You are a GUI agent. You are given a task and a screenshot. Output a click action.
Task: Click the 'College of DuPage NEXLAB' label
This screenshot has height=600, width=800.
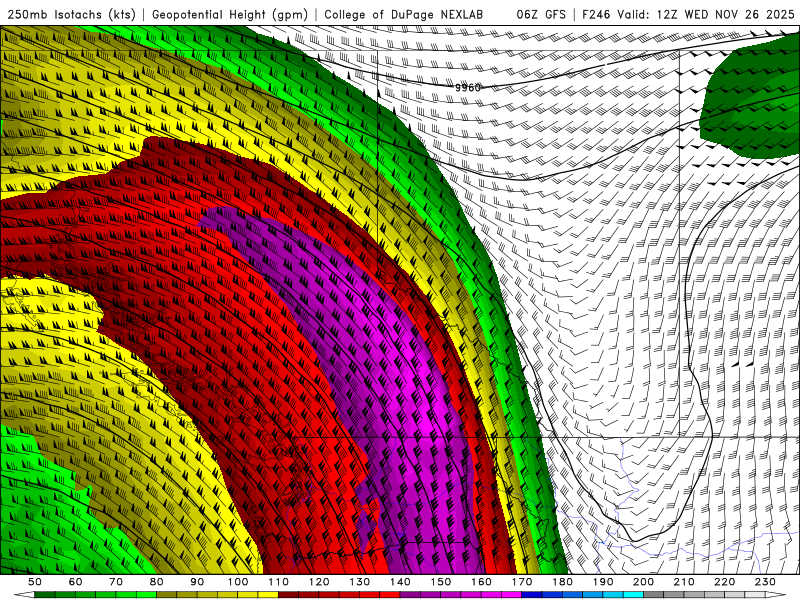point(404,14)
